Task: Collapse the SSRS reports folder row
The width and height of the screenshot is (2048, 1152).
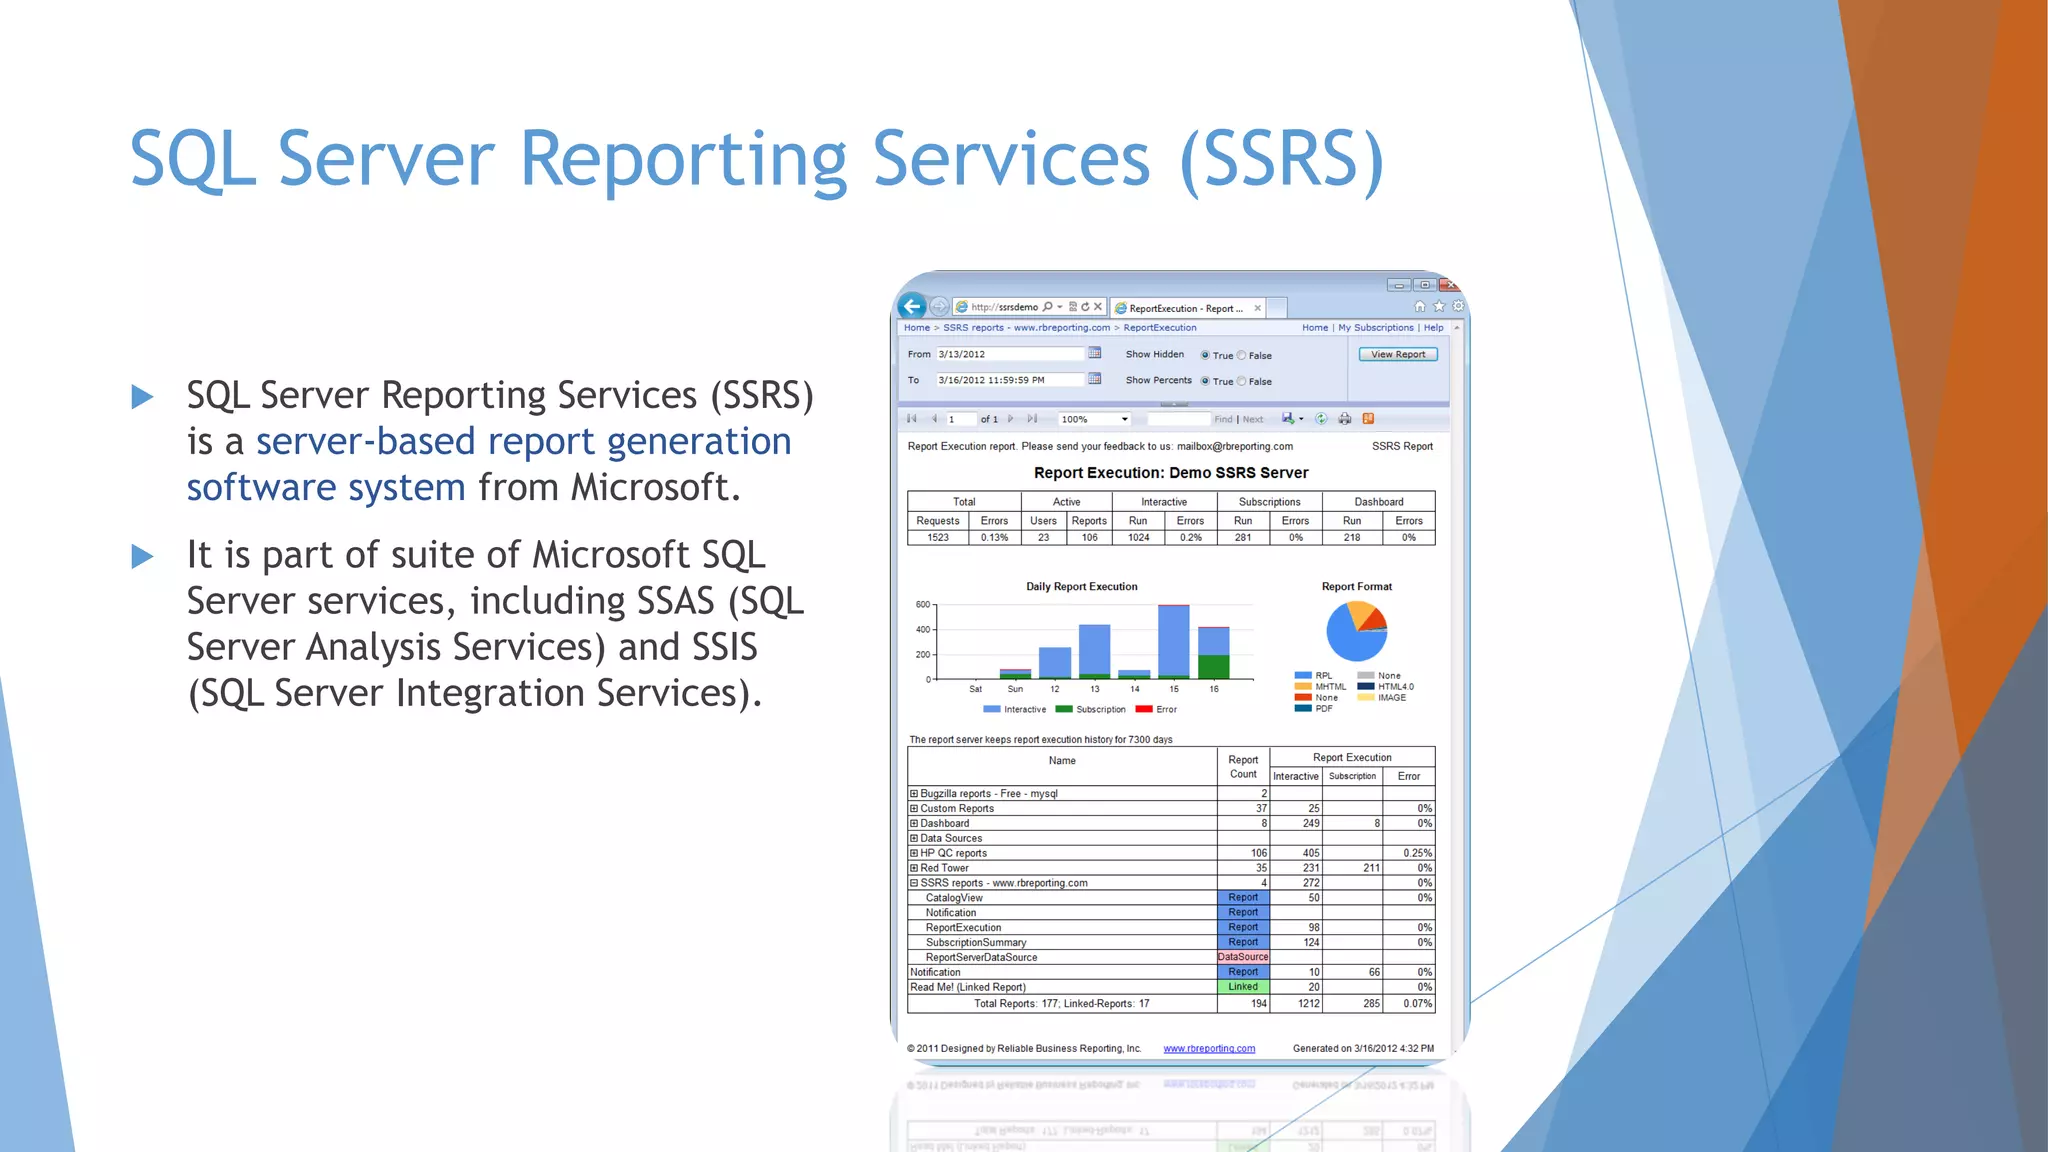Action: pyautogui.click(x=914, y=883)
